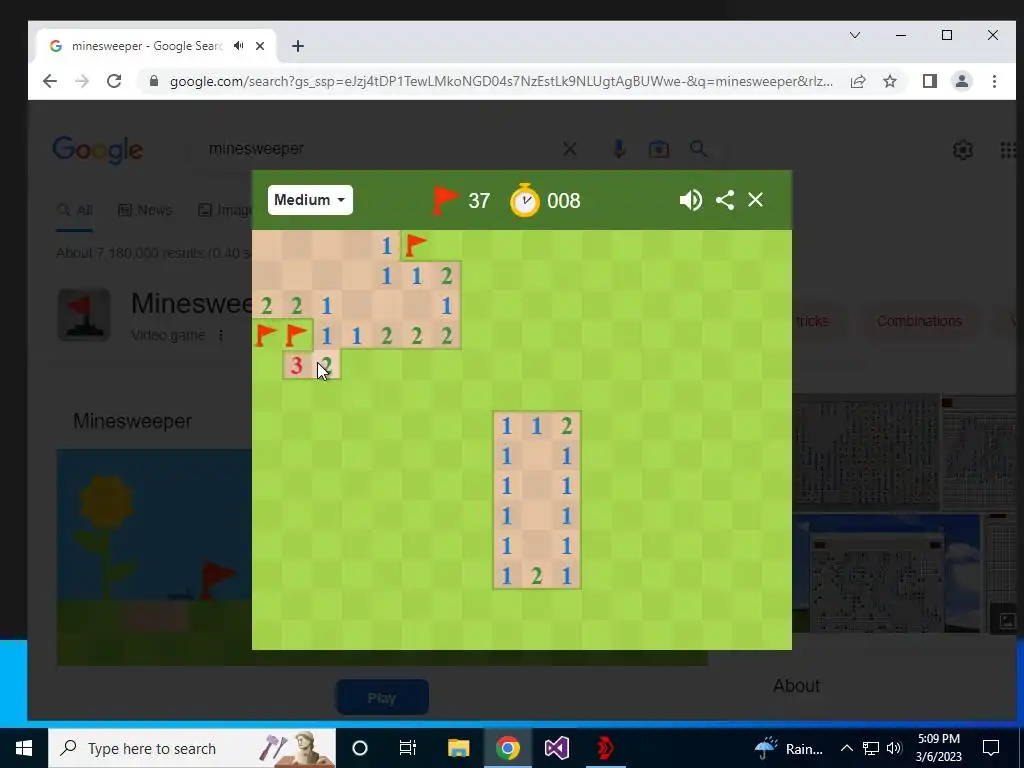Open Cortana circle icon

click(x=360, y=748)
